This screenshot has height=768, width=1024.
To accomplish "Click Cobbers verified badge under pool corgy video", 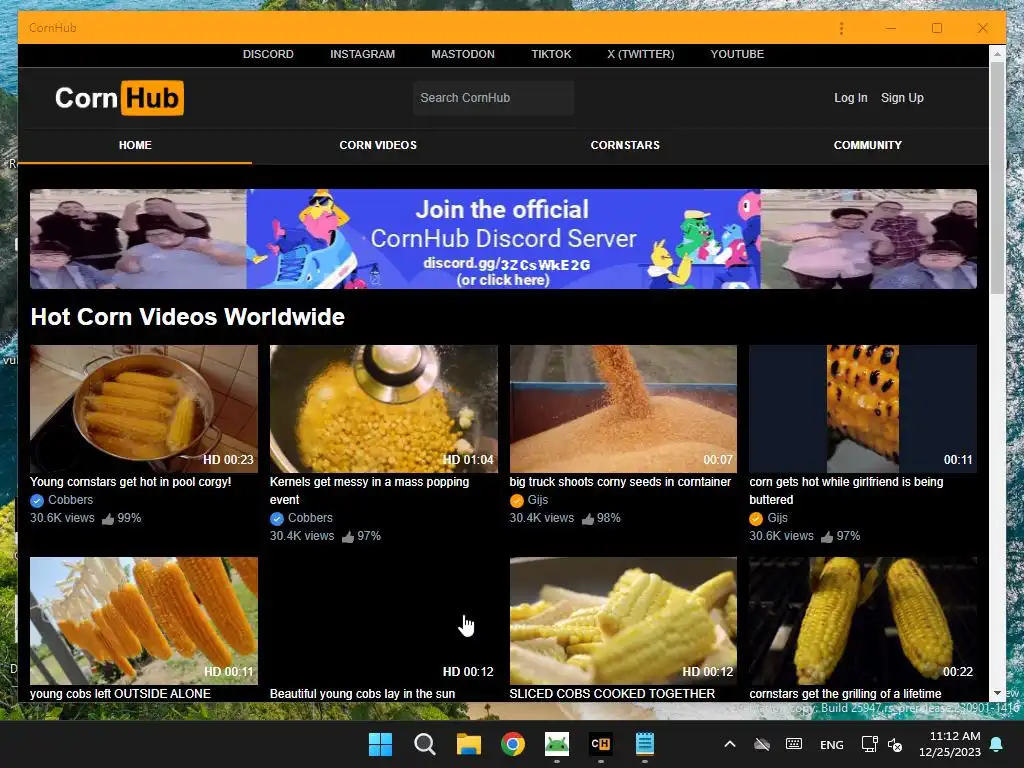I will click(37, 501).
